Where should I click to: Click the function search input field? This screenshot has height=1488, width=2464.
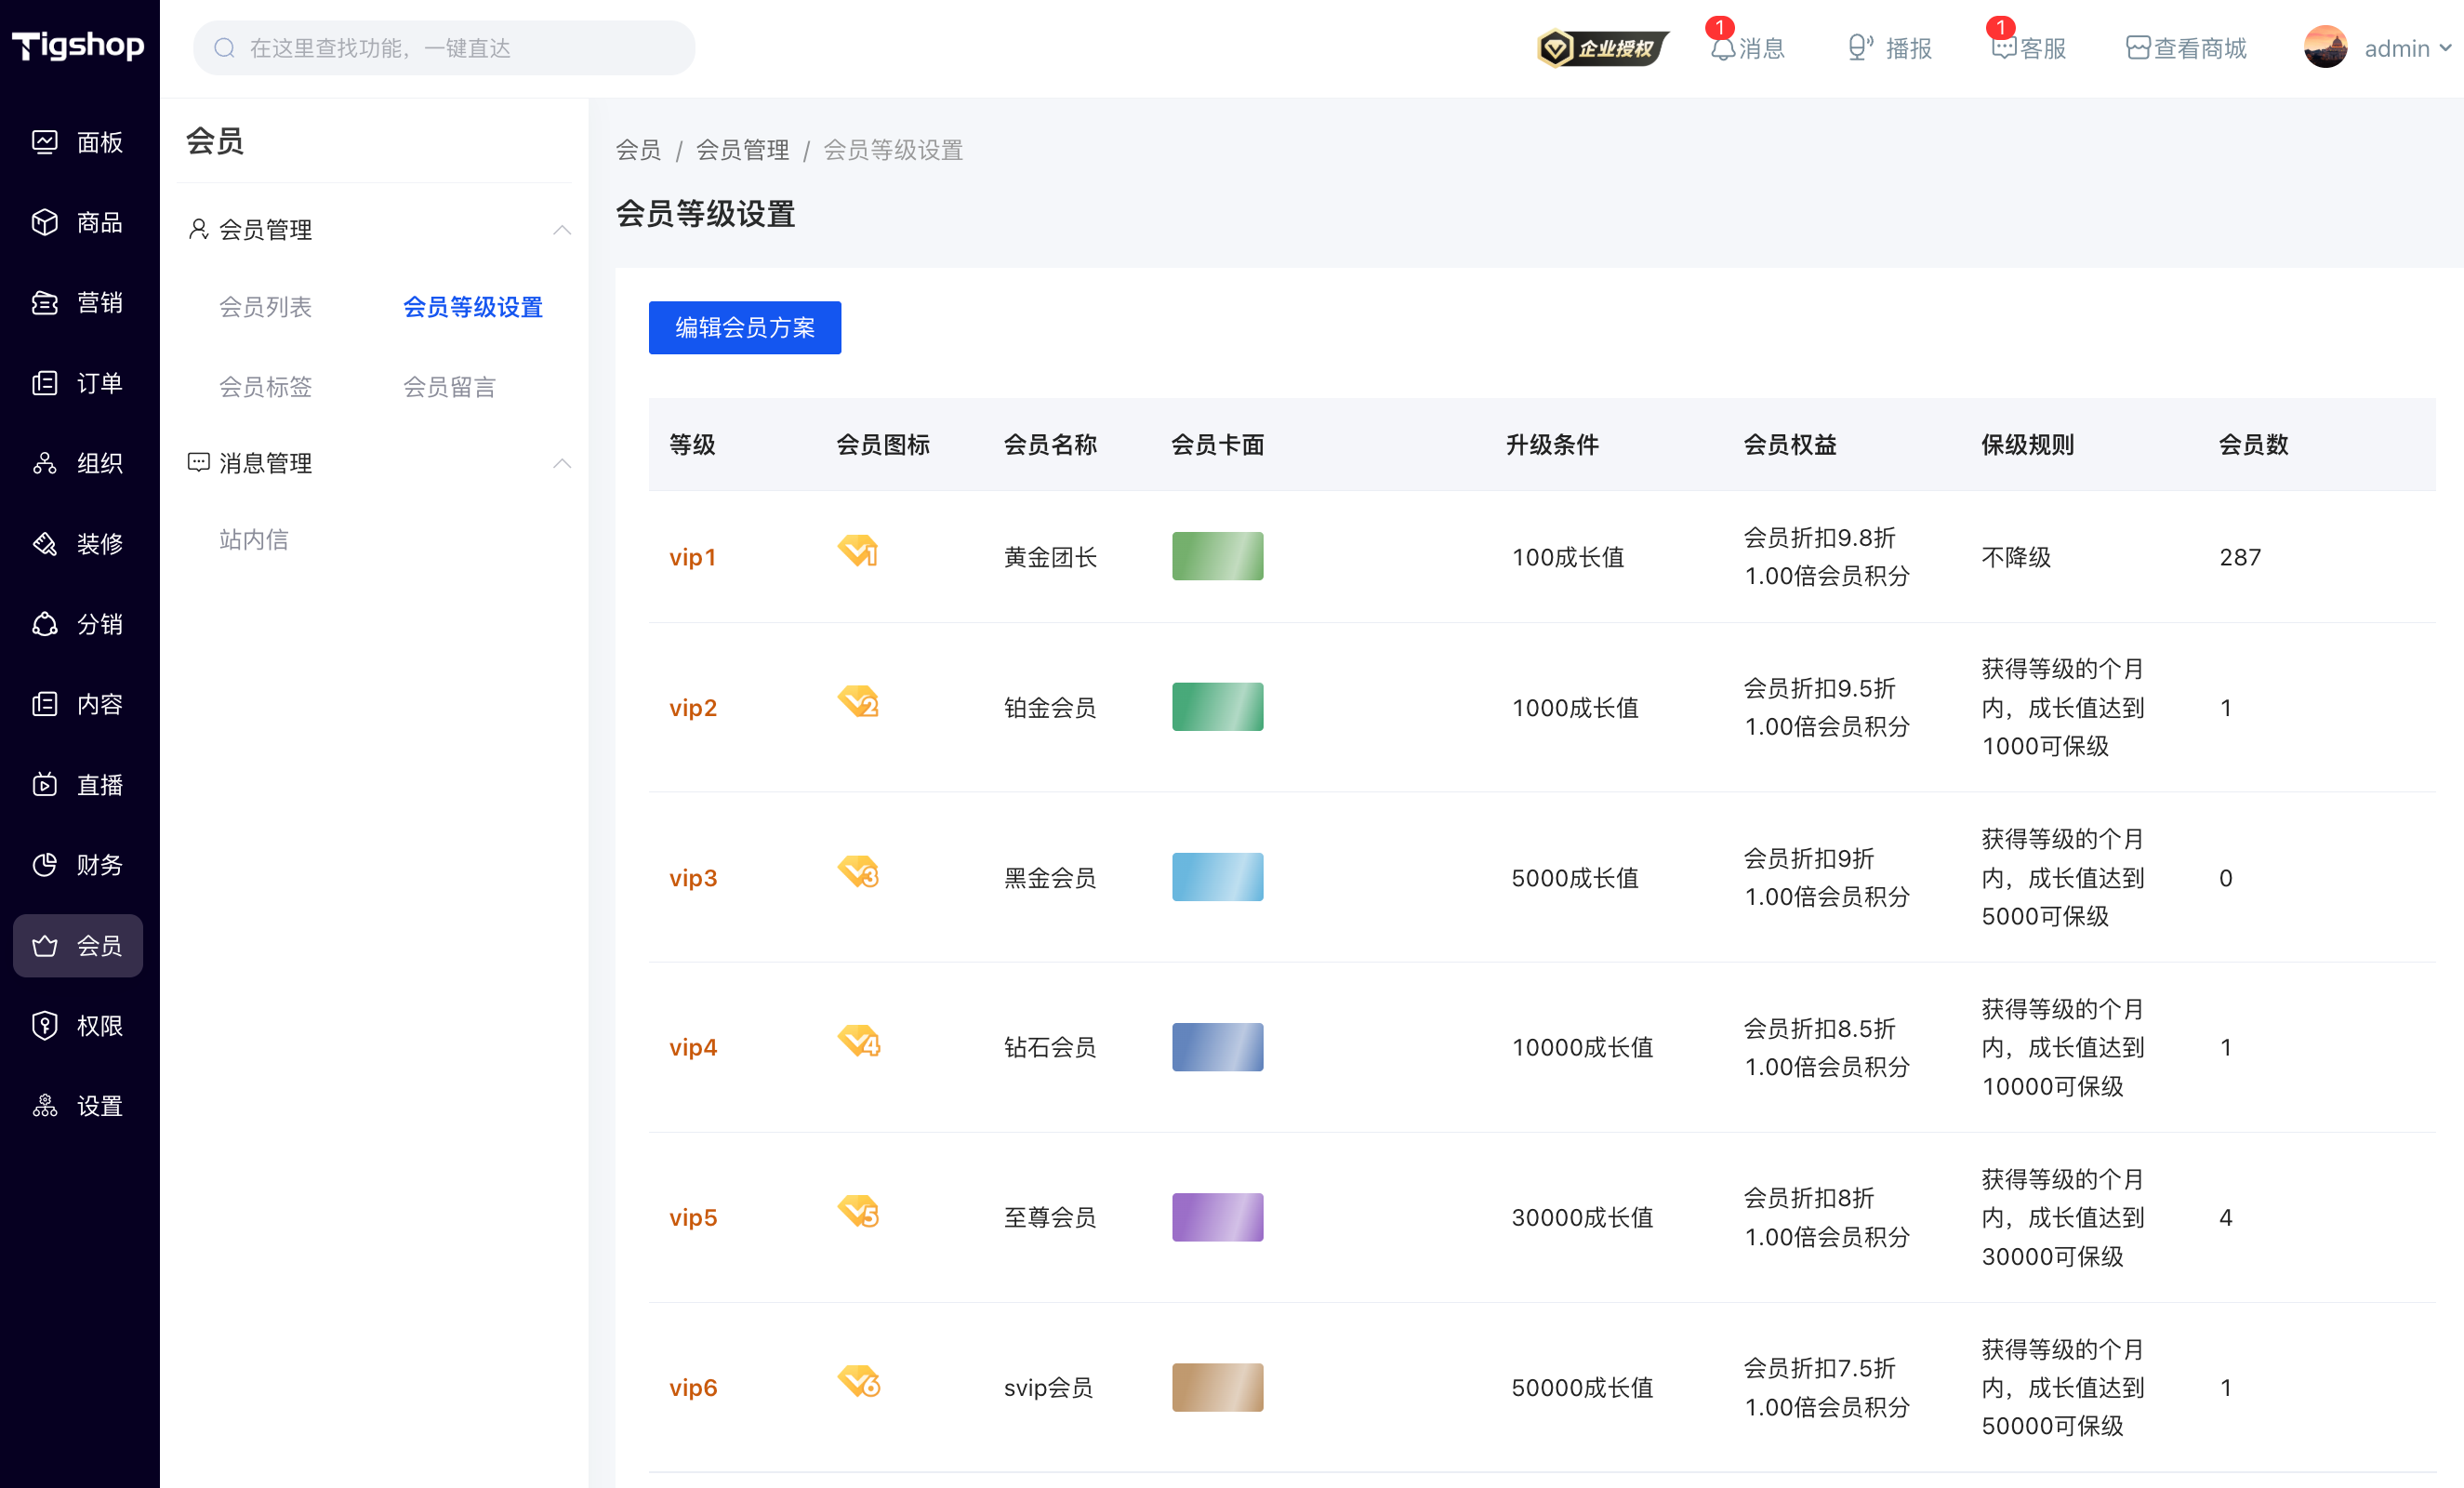pos(444,48)
